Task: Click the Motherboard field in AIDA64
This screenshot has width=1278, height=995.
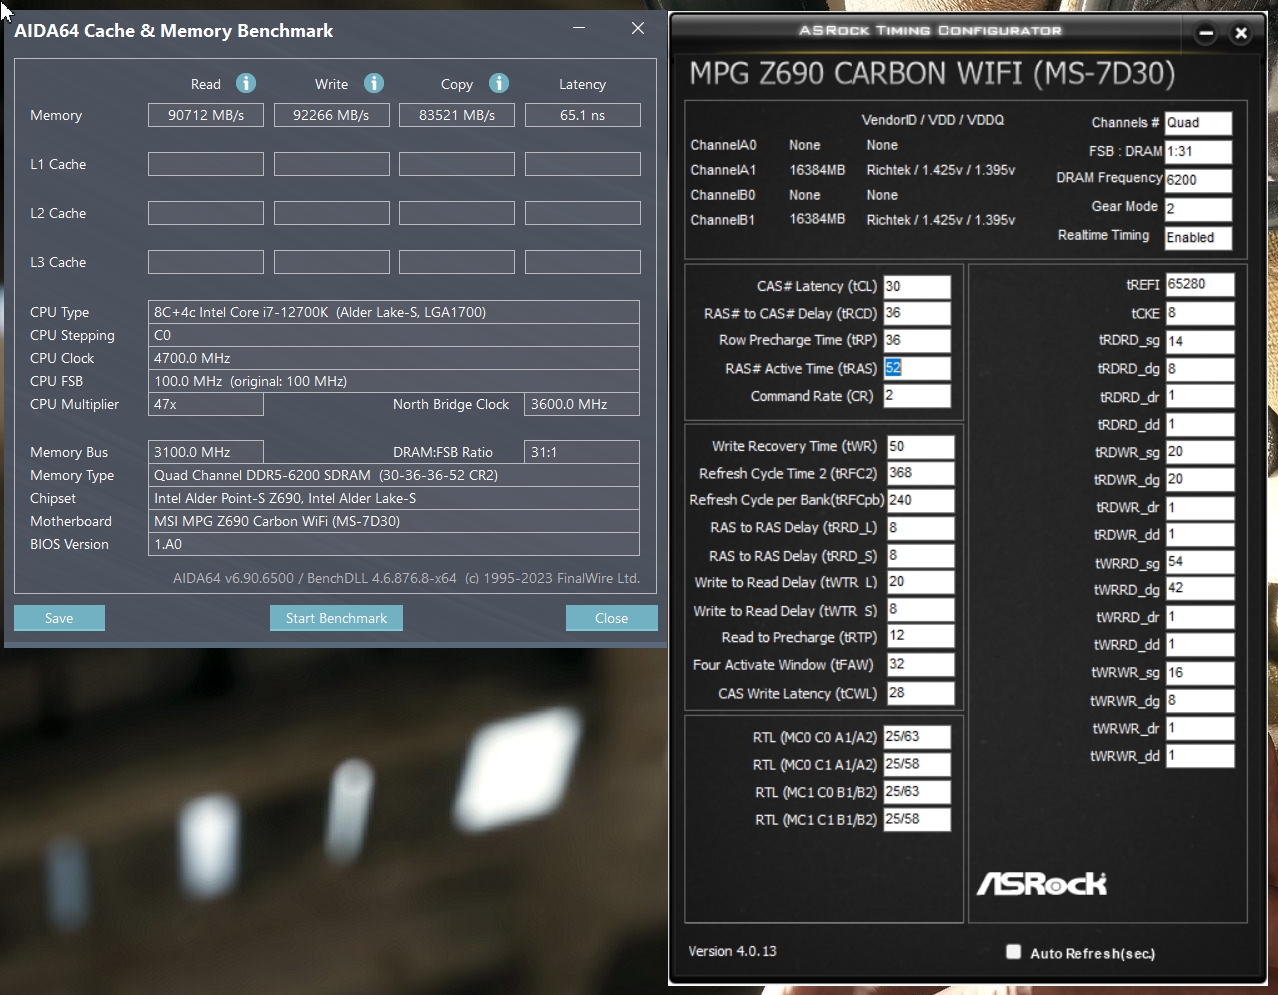Action: [x=394, y=521]
